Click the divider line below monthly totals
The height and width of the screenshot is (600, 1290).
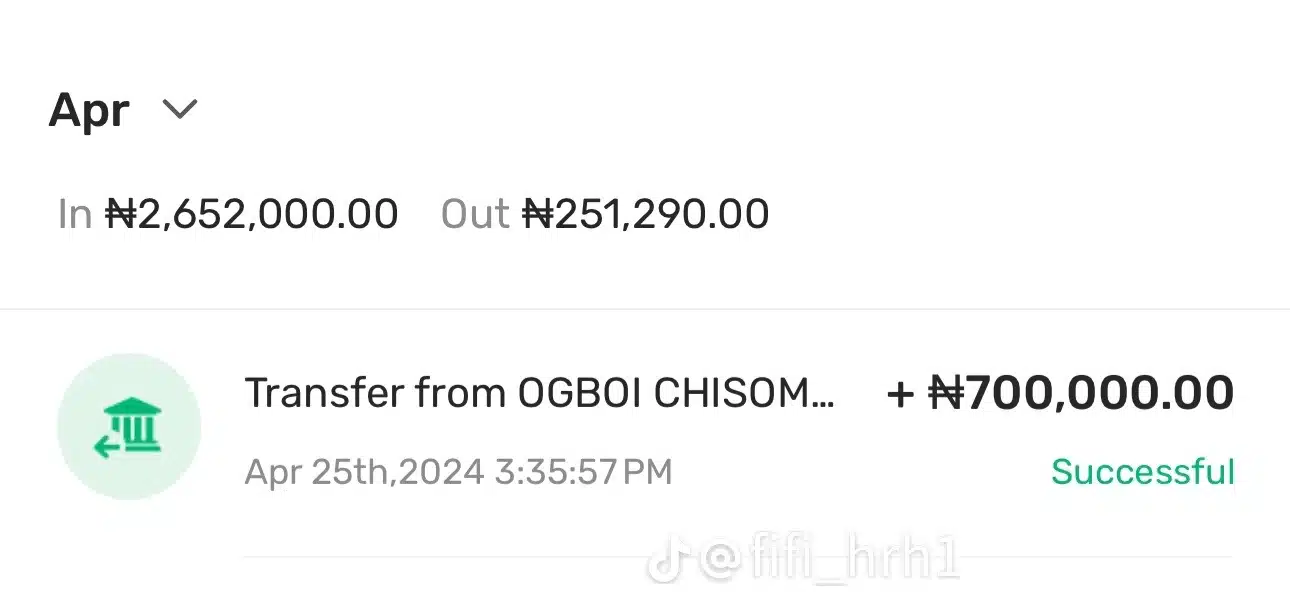click(645, 309)
